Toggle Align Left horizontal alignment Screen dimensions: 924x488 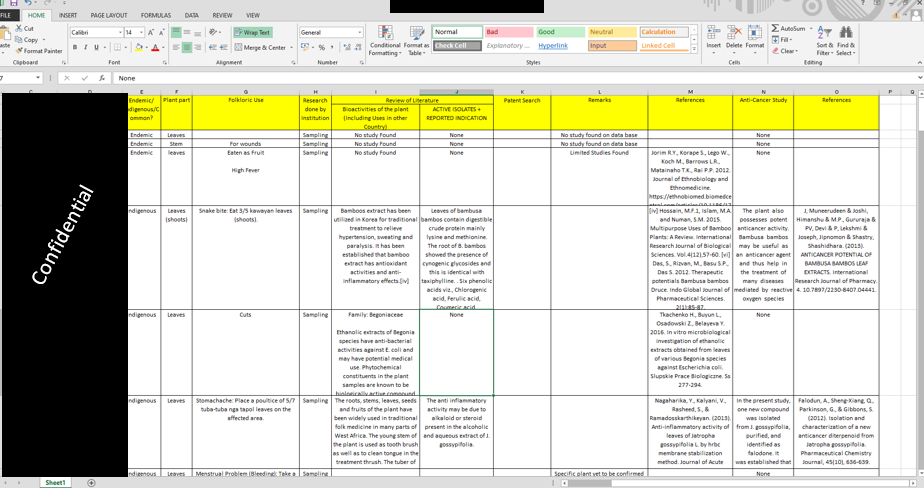click(176, 47)
